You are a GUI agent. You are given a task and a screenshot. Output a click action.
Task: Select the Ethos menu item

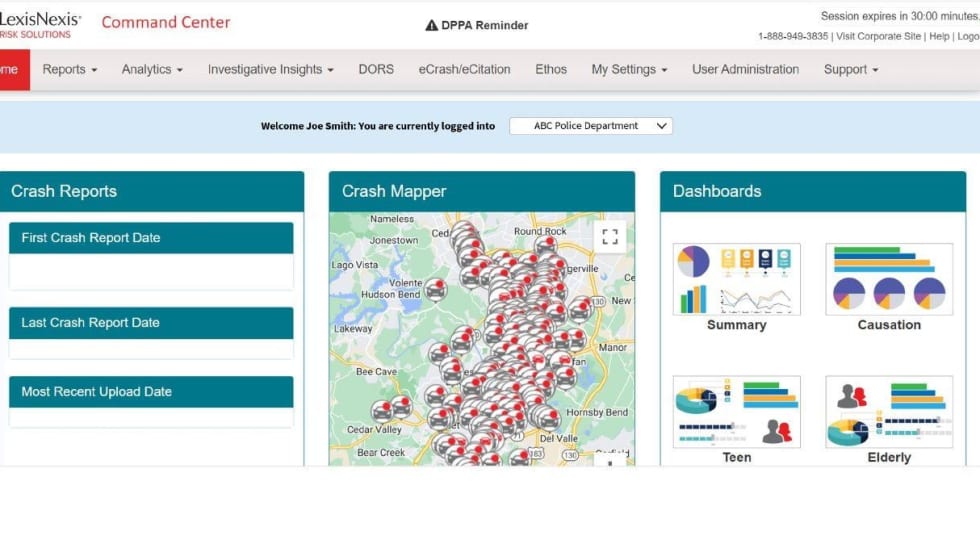[551, 70]
